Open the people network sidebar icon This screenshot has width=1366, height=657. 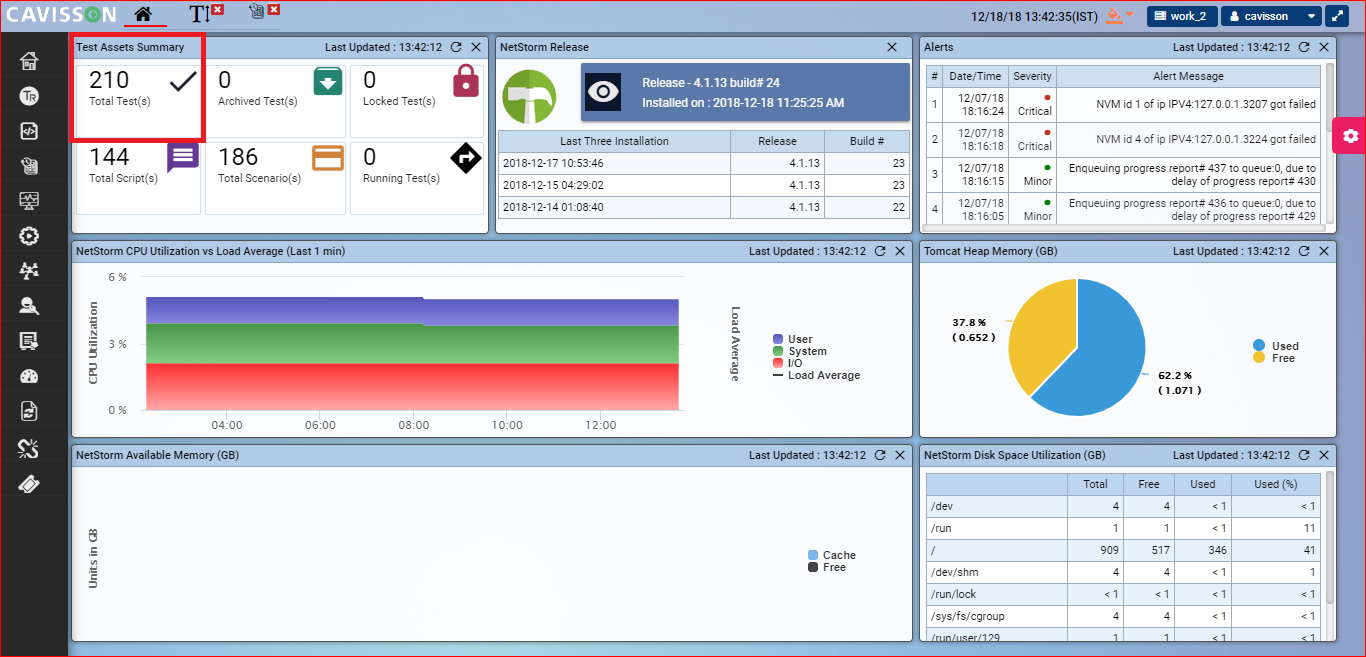coord(29,271)
